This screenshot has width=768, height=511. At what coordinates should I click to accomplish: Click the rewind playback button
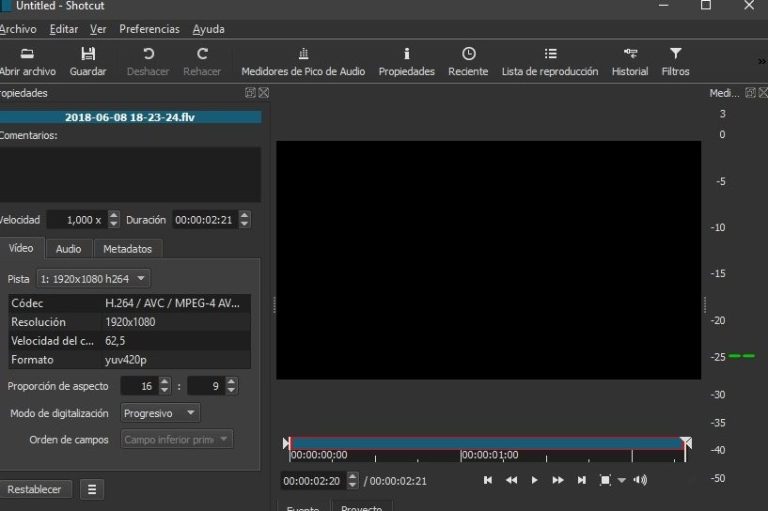[511, 480]
